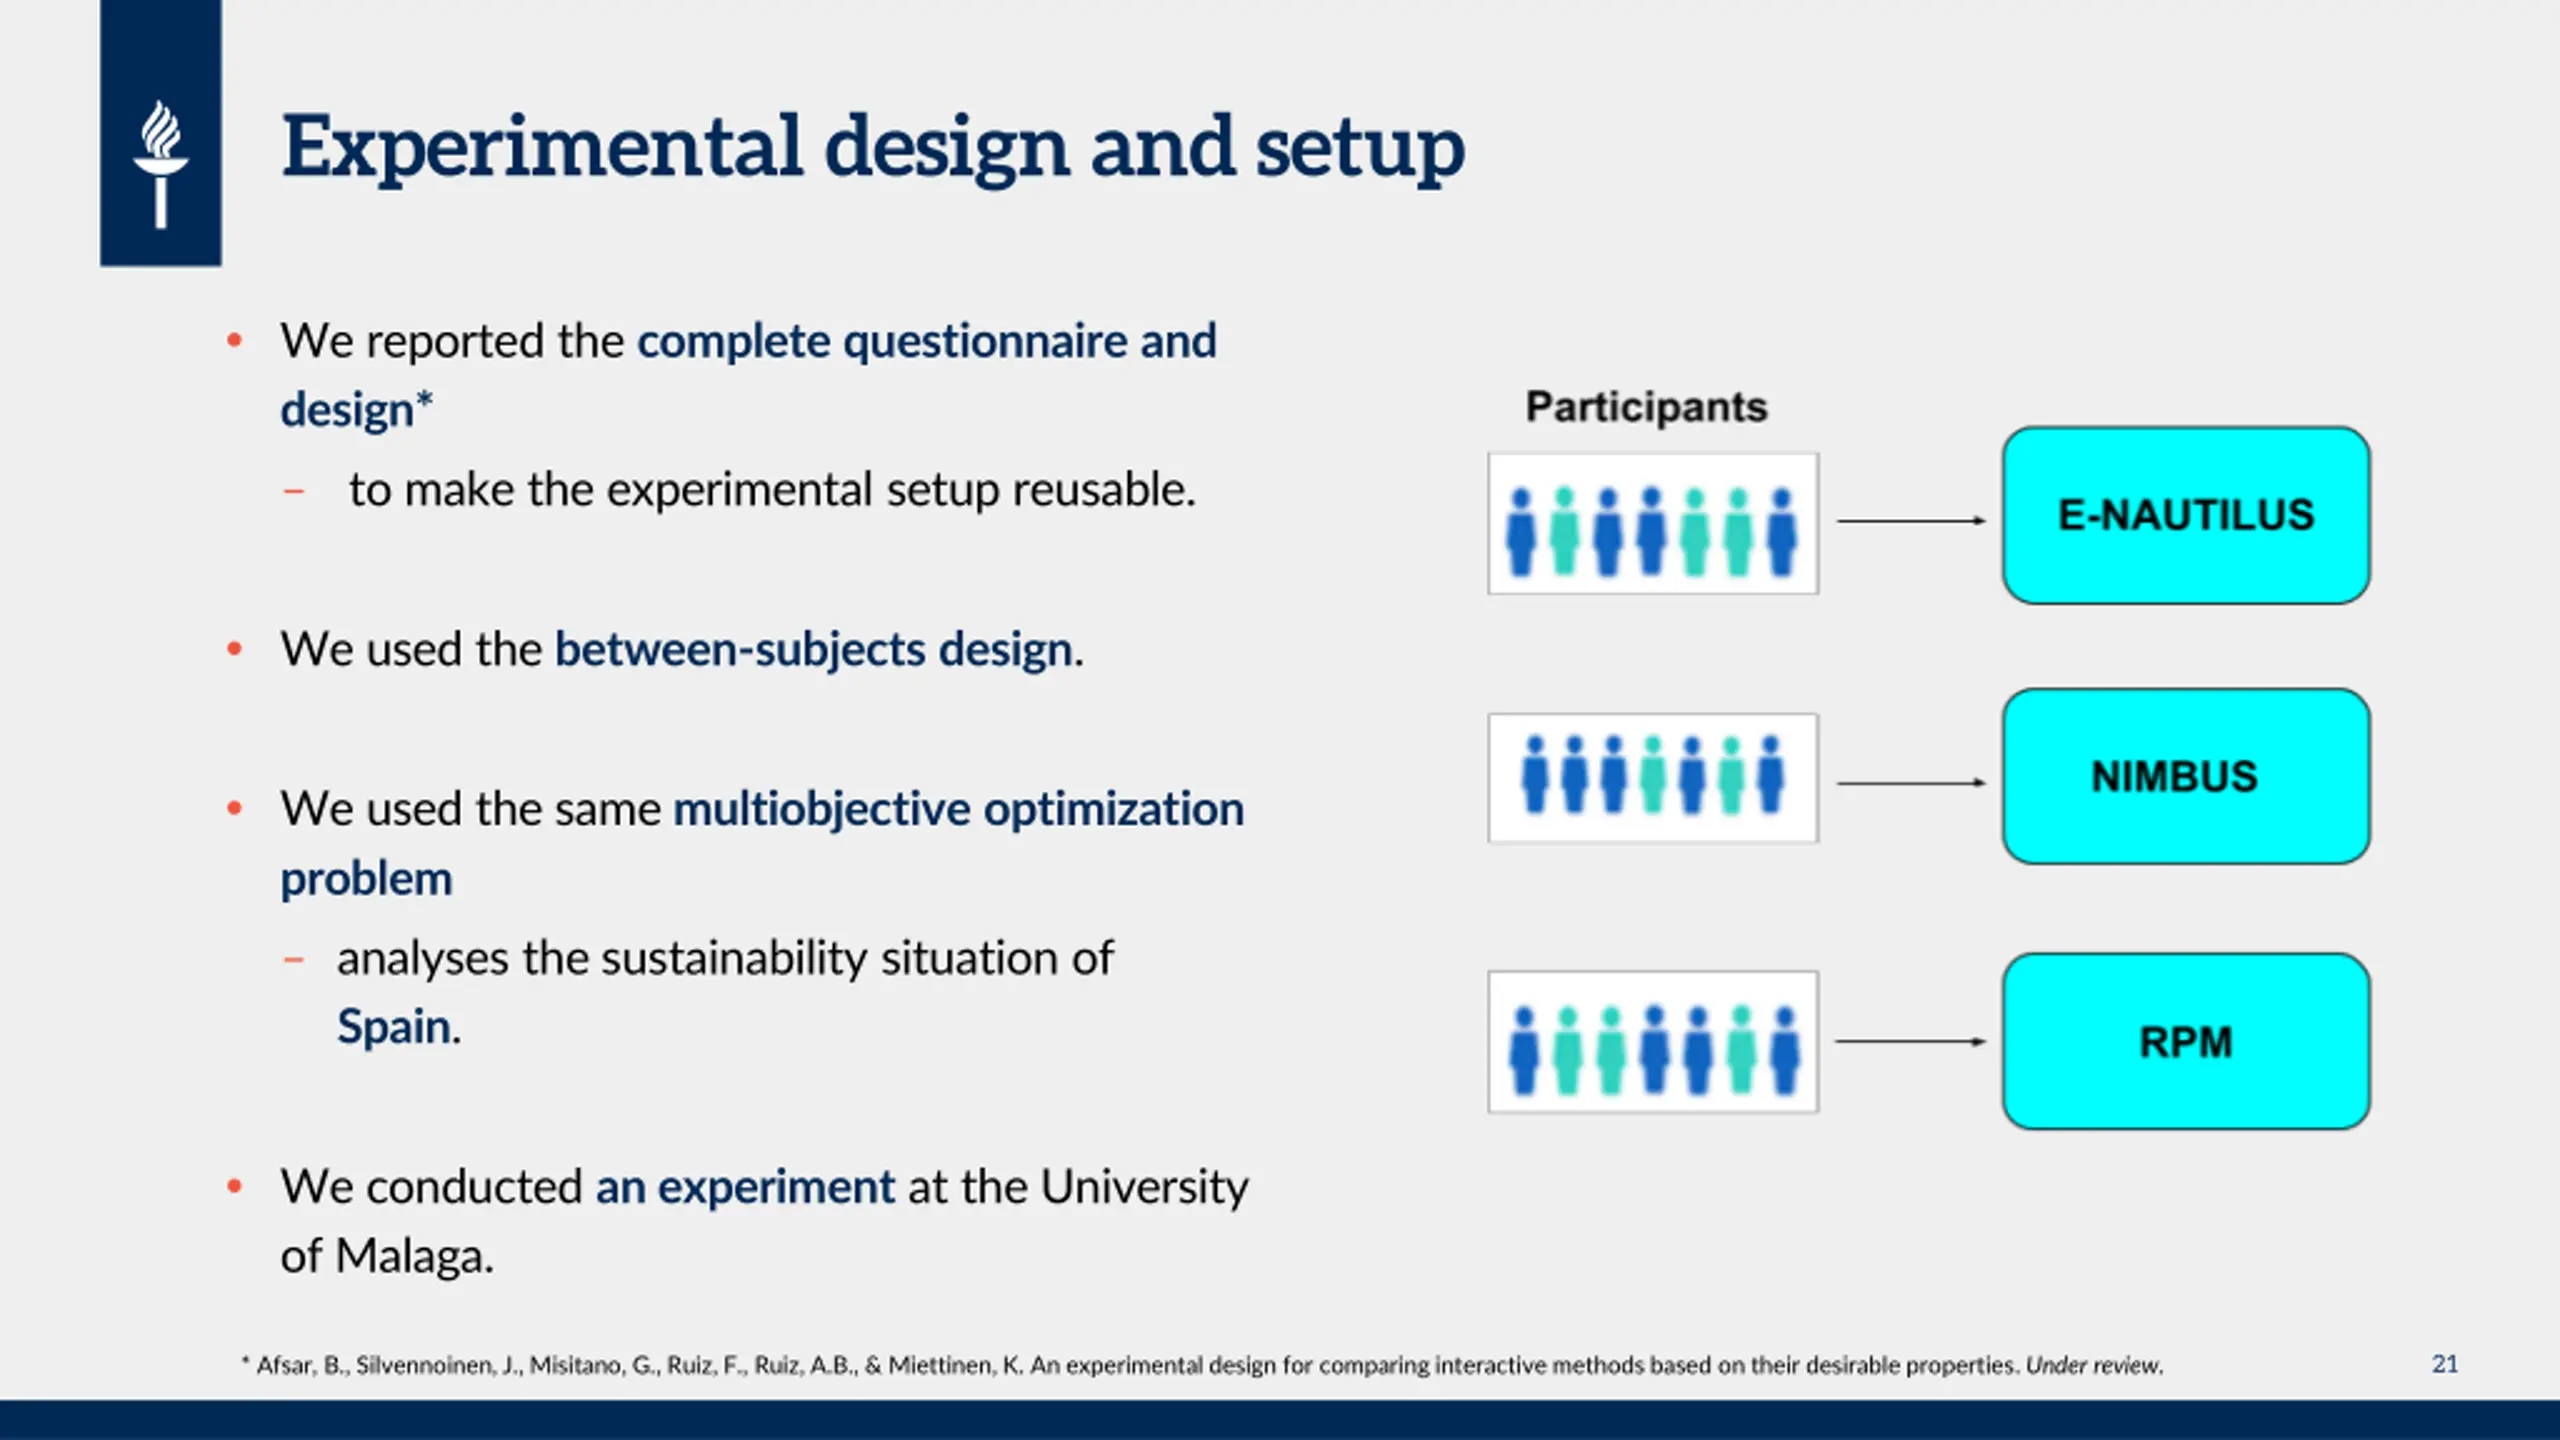The height and width of the screenshot is (1440, 2560).
Task: Click the E-NAUTILUS method box
Action: (x=2186, y=515)
